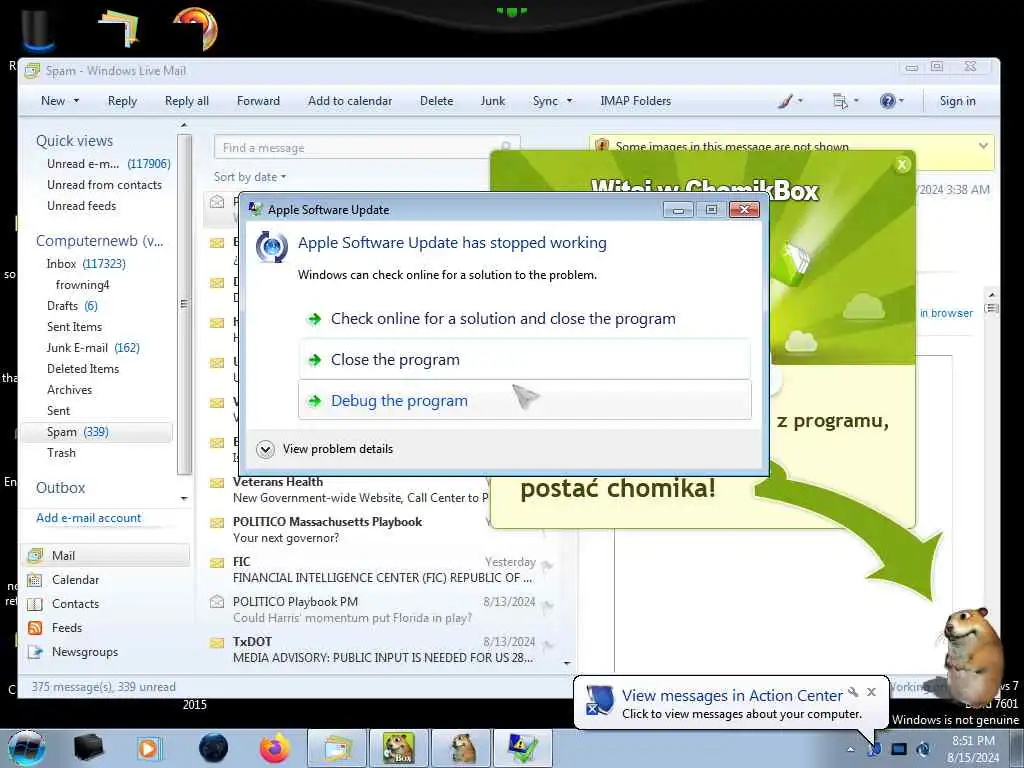Launch Firefox from the taskbar
This screenshot has width=1024, height=768.
coord(275,748)
